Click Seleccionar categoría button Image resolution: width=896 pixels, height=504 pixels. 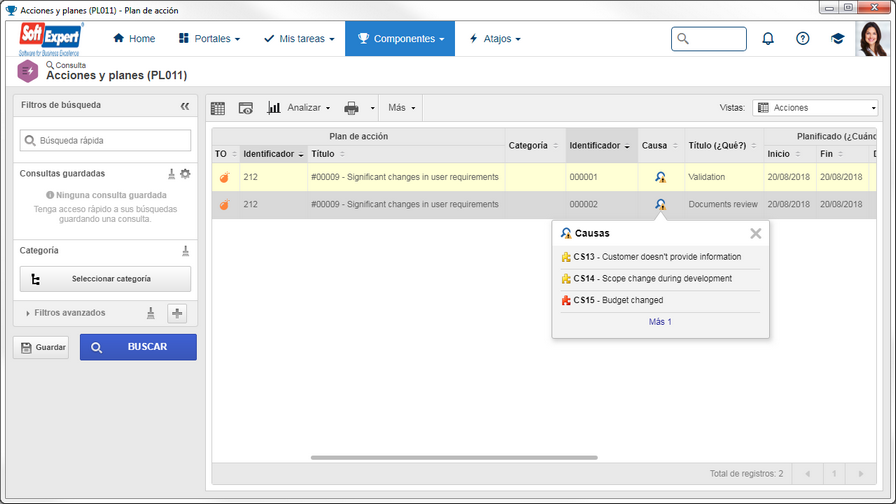[x=105, y=279]
